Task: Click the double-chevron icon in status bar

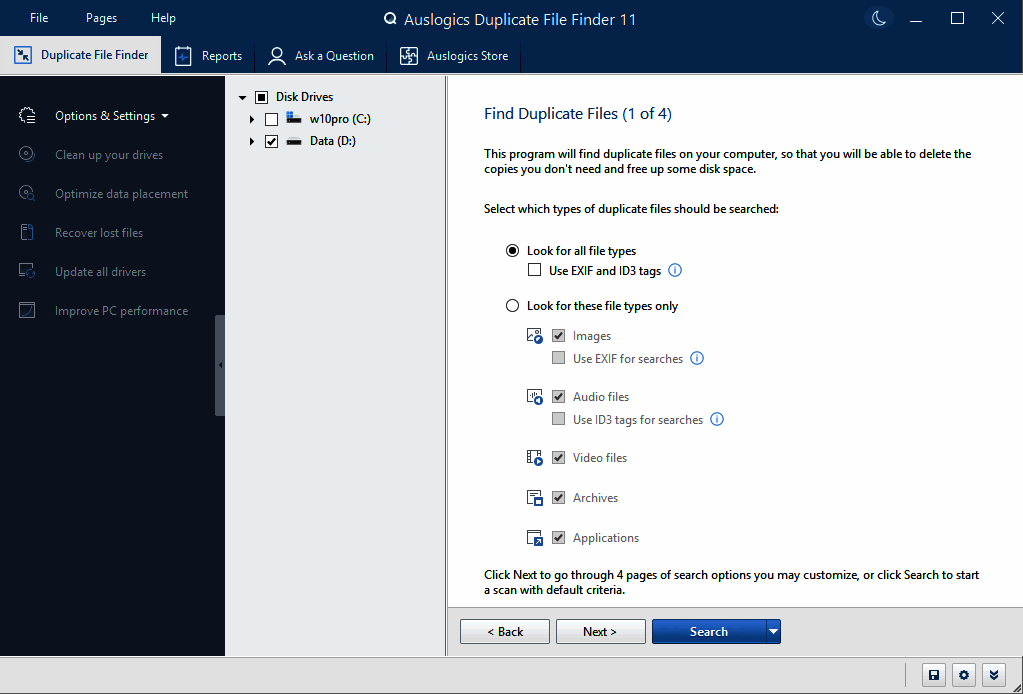Action: tap(993, 675)
